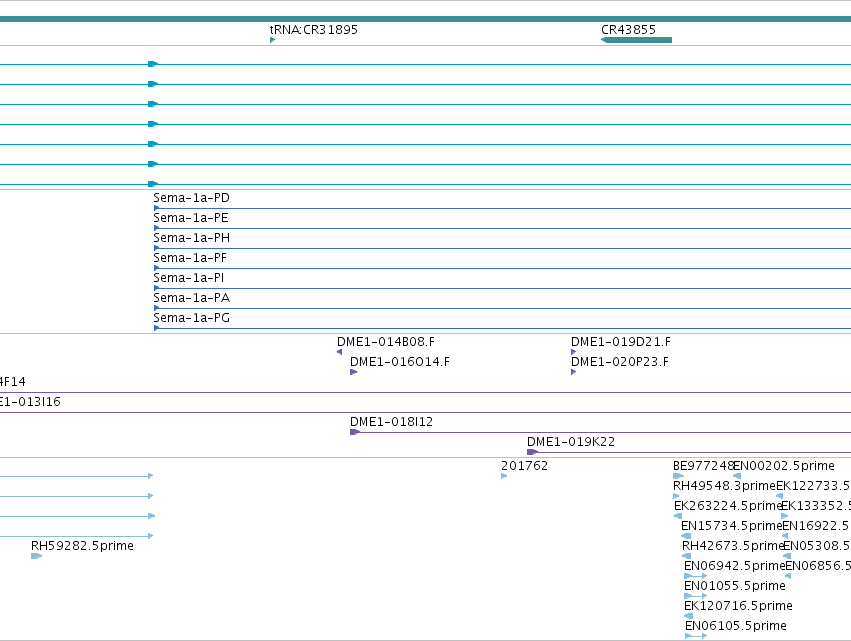Click the EN15734.5prime EST label
This screenshot has height=641, width=851.
(732, 526)
